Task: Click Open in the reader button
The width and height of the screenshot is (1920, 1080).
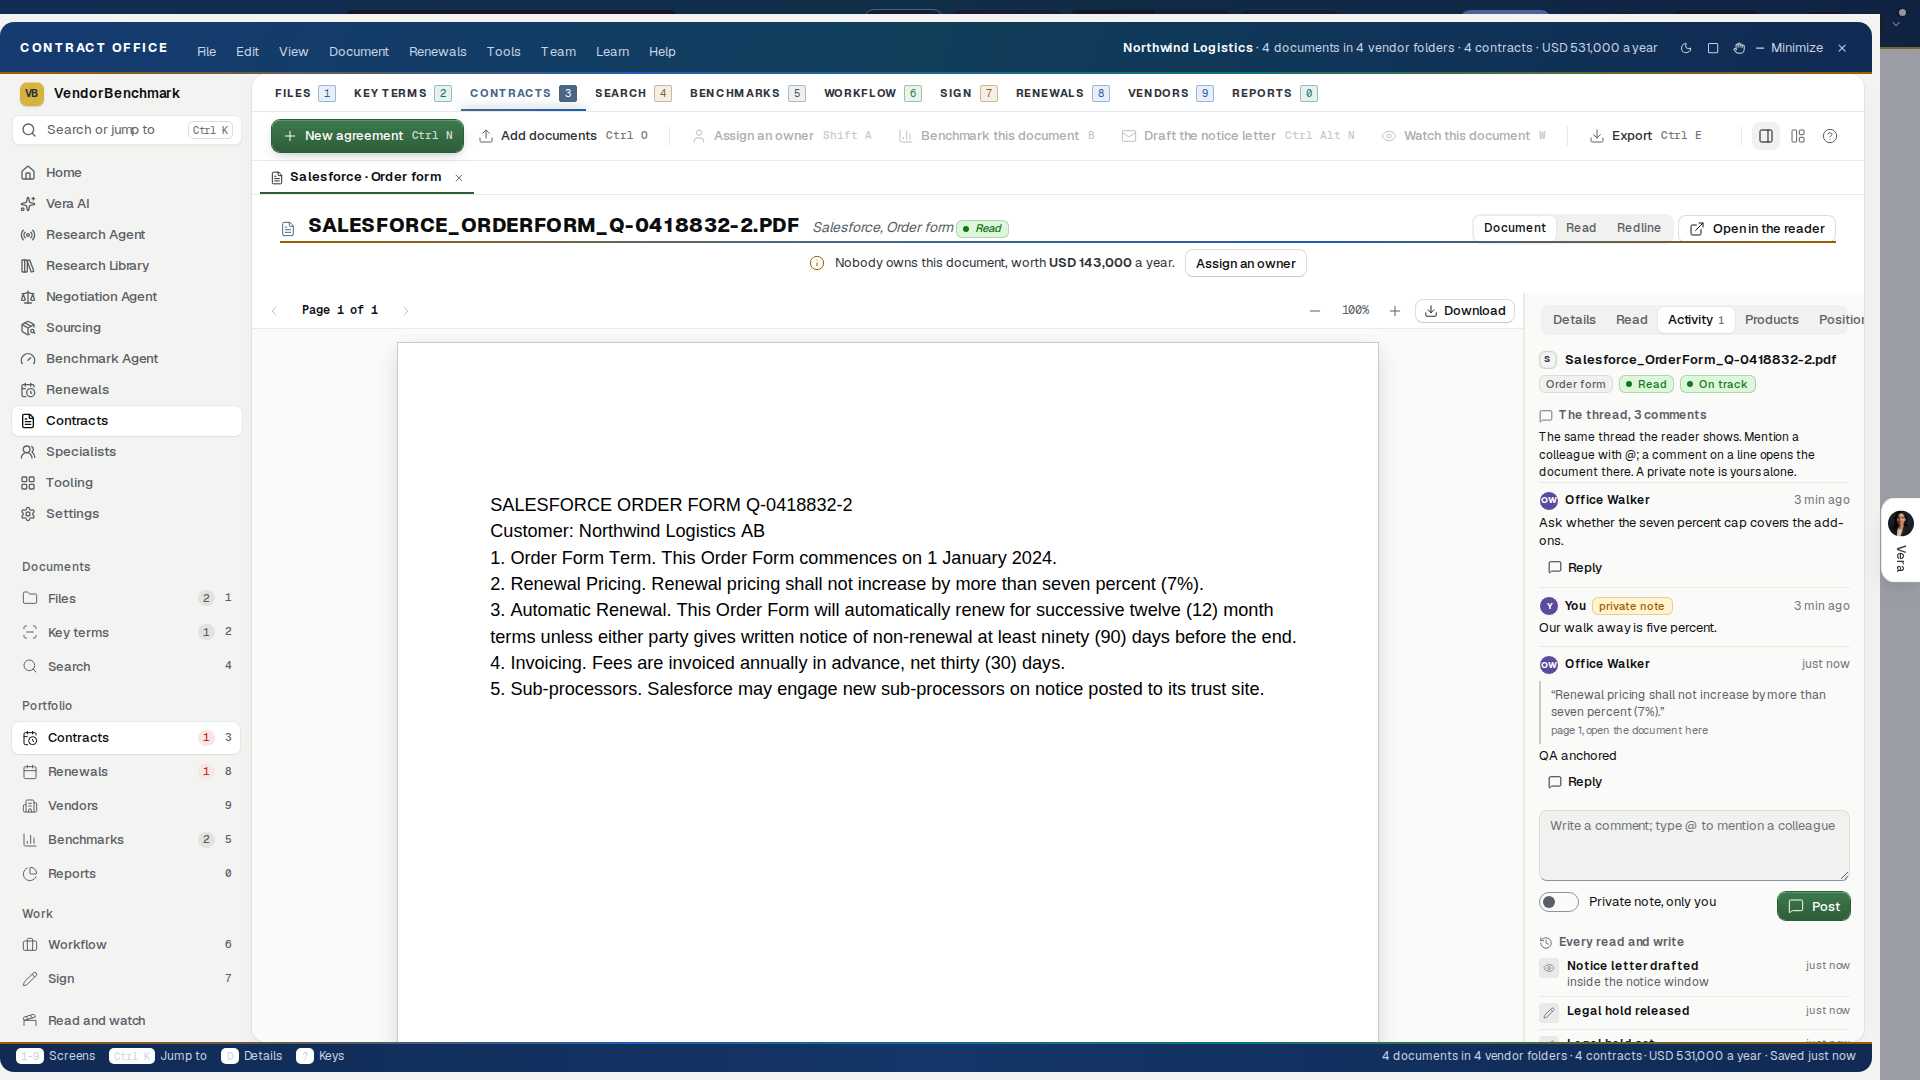Action: point(1757,229)
